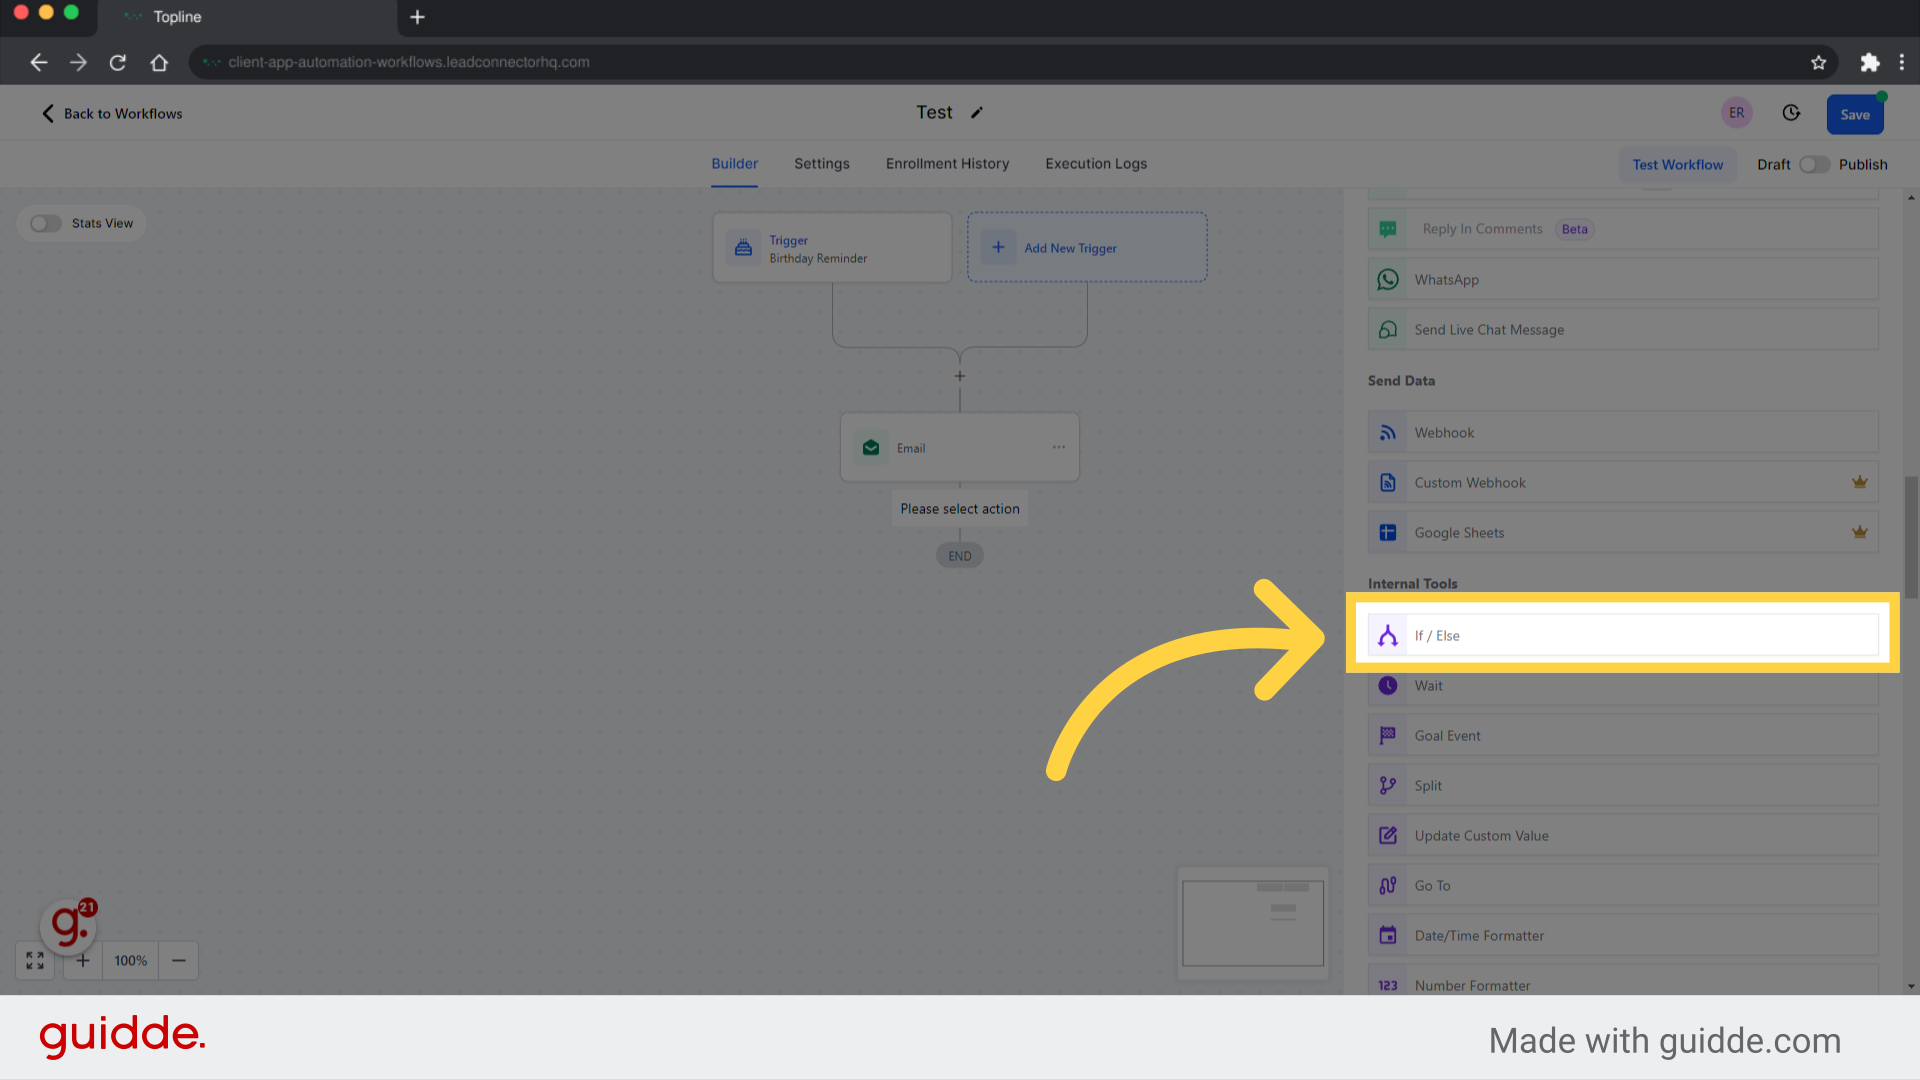This screenshot has width=1920, height=1080.
Task: Click the browser address bar
Action: 1012,62
